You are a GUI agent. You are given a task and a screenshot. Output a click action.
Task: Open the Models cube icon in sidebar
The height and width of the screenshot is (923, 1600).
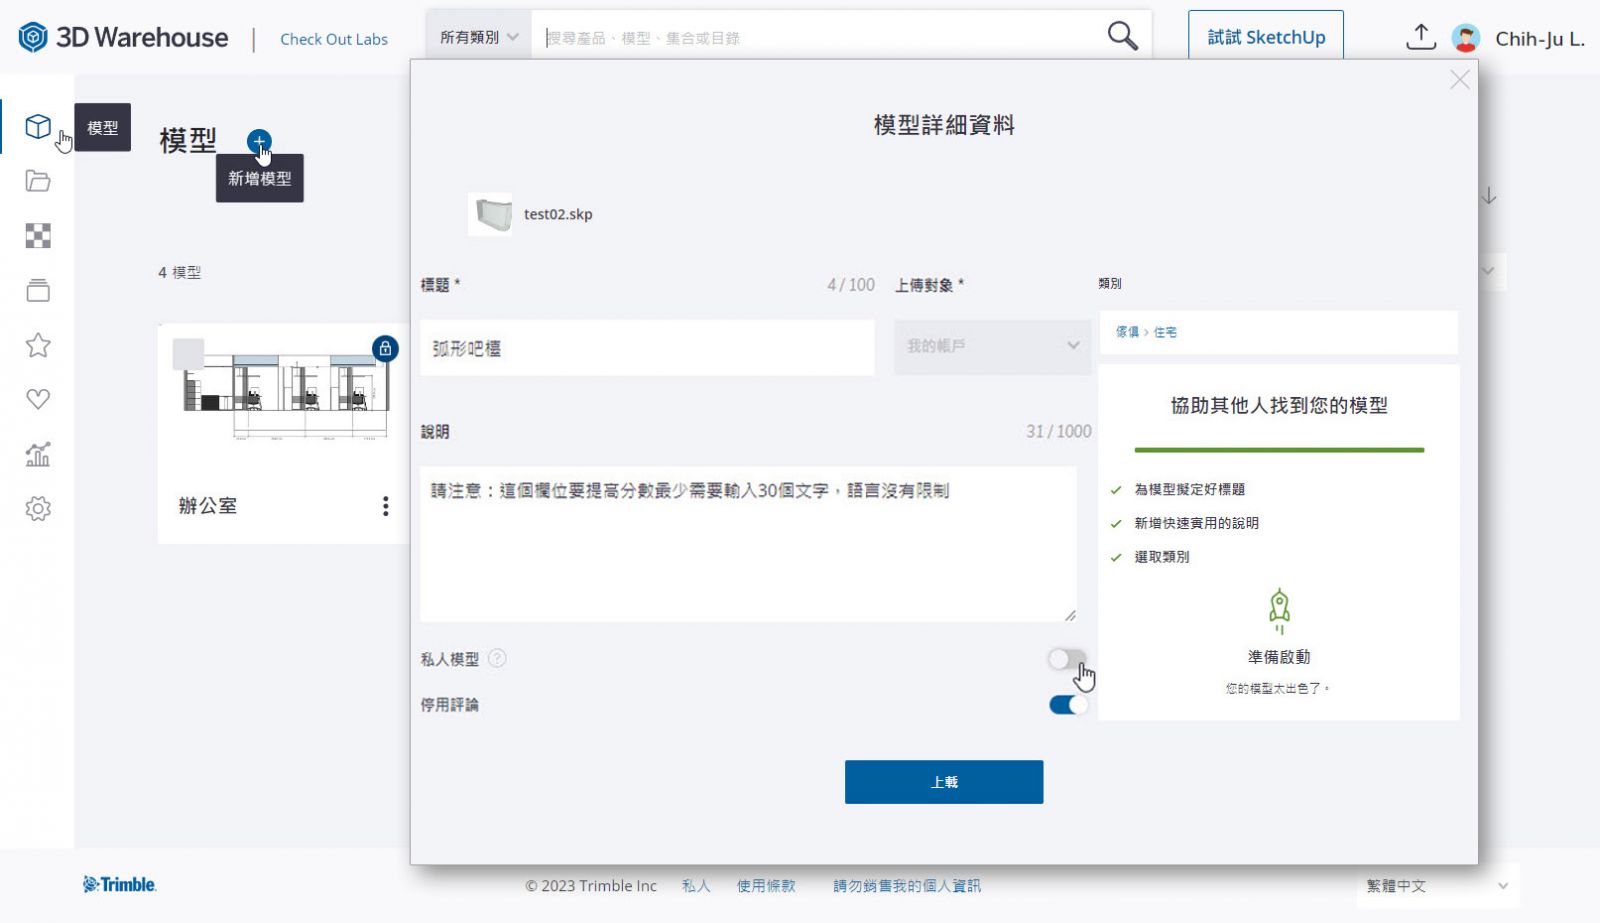[x=38, y=127]
